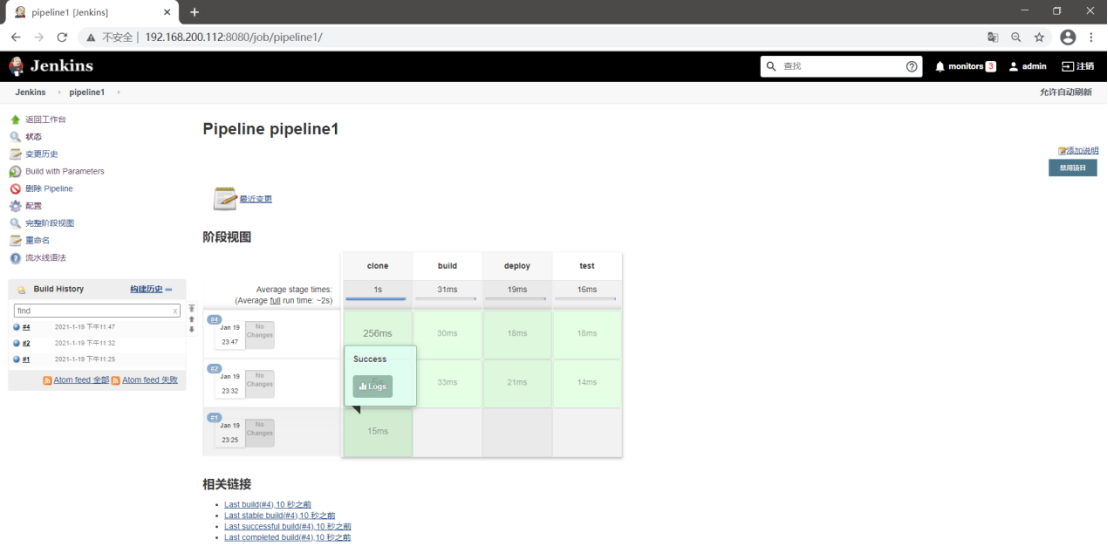
Task: Click the header search field 查找
Action: (x=841, y=66)
